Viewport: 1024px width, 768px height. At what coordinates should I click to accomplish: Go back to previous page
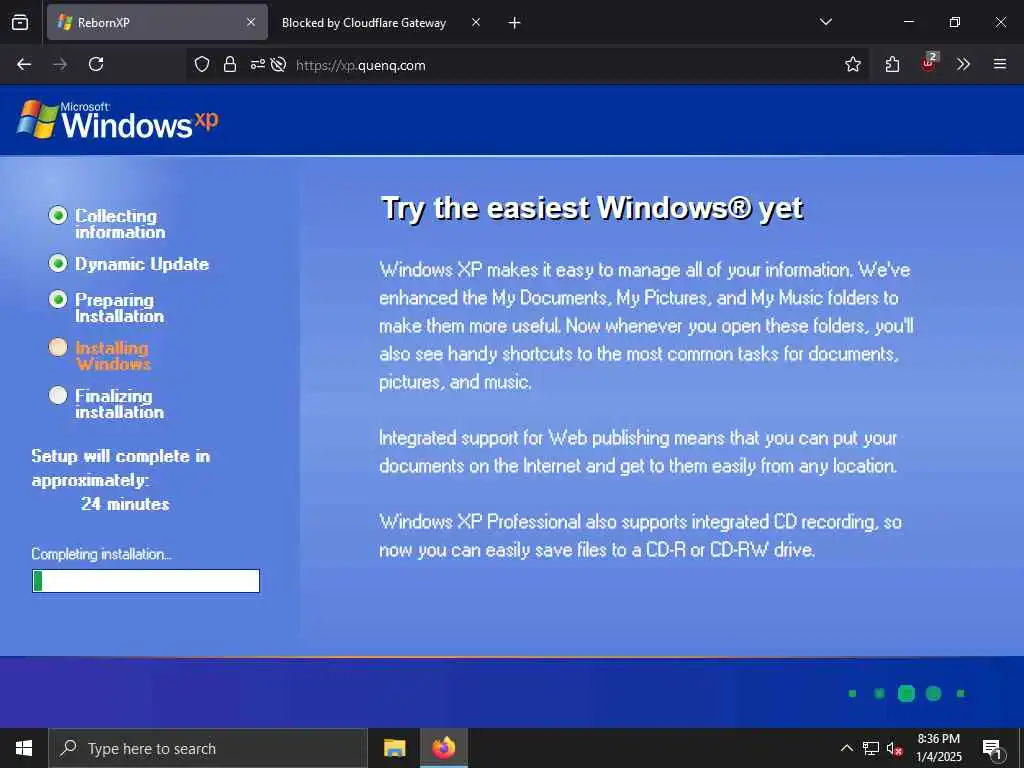click(x=24, y=64)
